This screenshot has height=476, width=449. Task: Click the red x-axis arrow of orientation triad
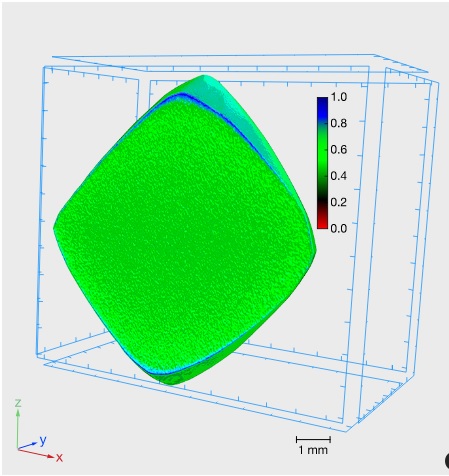(36, 453)
